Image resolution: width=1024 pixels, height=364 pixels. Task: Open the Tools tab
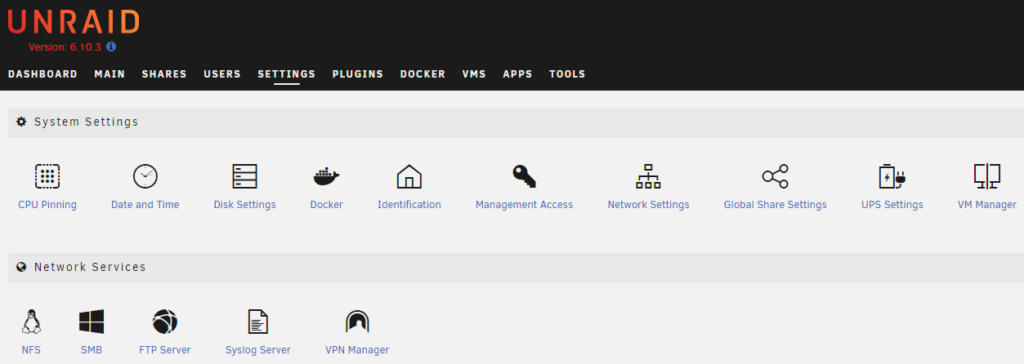pos(567,74)
